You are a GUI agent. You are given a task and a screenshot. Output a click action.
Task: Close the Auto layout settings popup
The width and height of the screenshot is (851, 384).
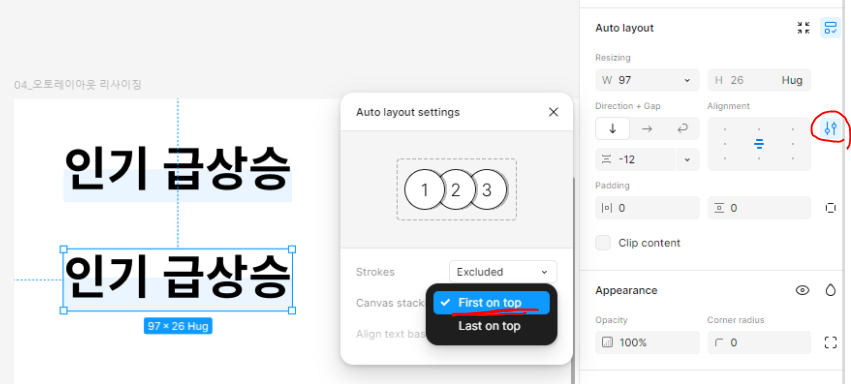point(553,112)
